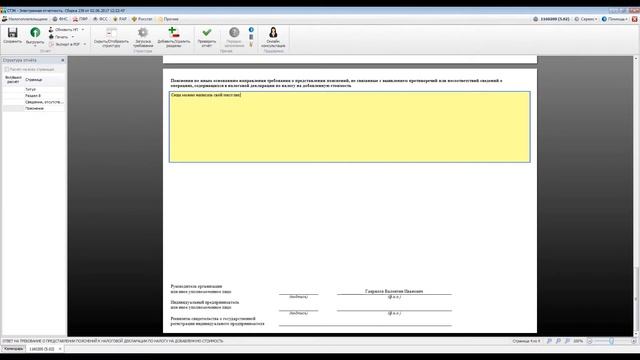Open the ФСС menu
Screen dimensions: 640x360
tap(100, 19)
